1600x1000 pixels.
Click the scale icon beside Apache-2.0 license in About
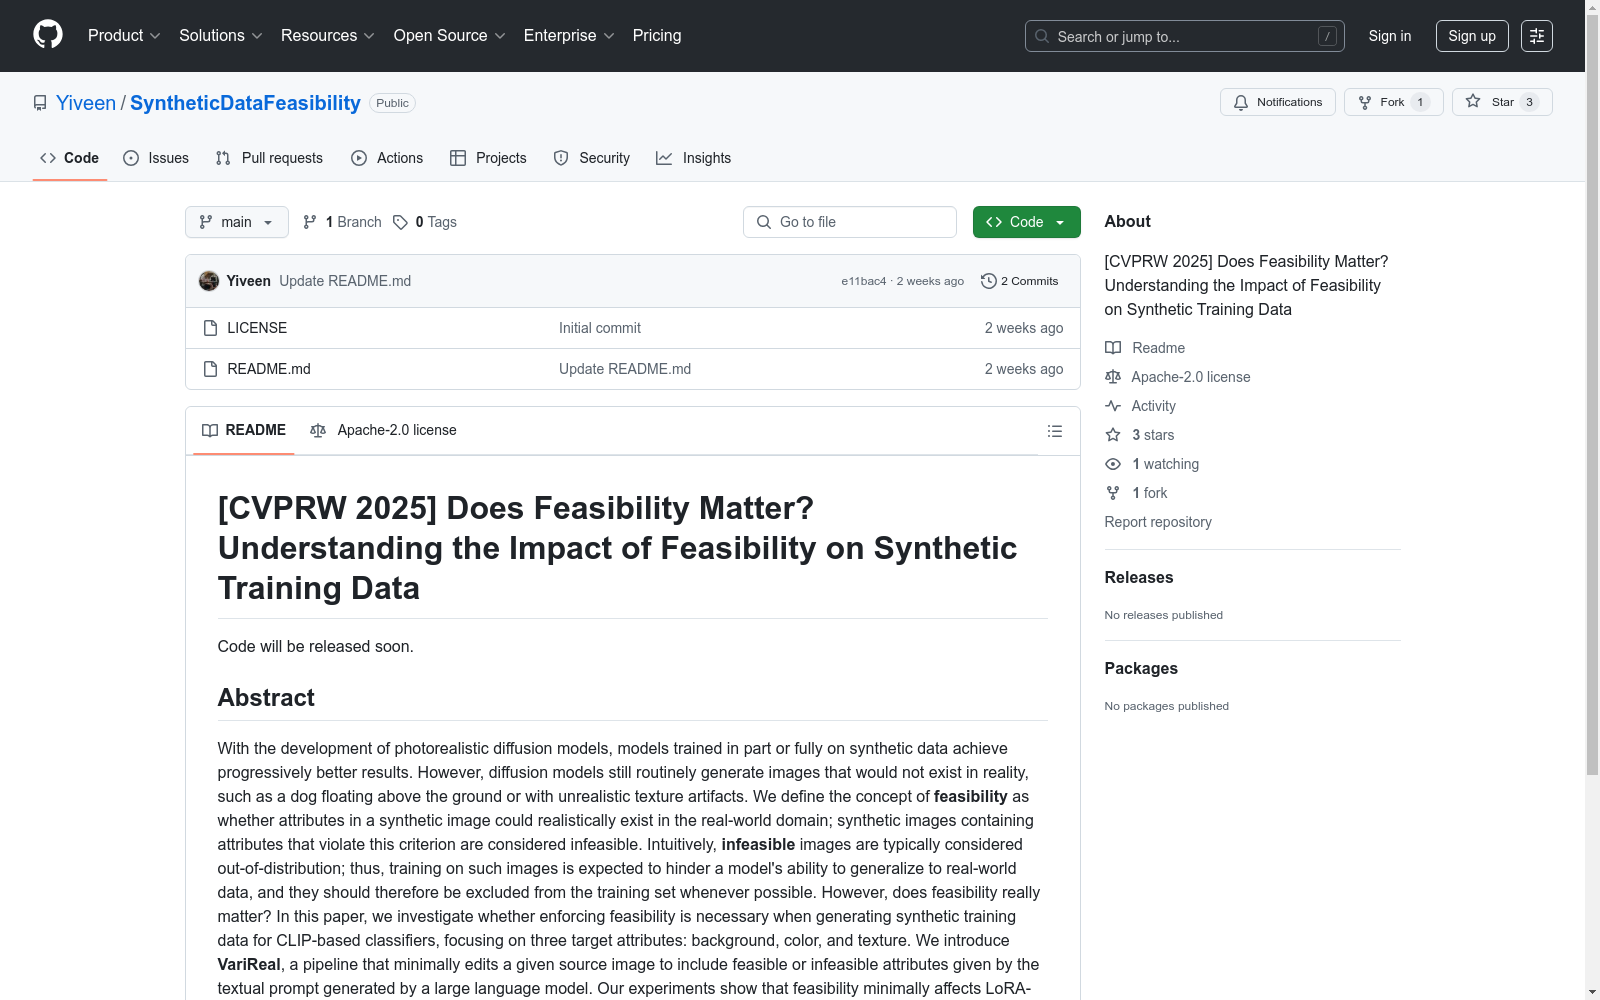(1113, 377)
